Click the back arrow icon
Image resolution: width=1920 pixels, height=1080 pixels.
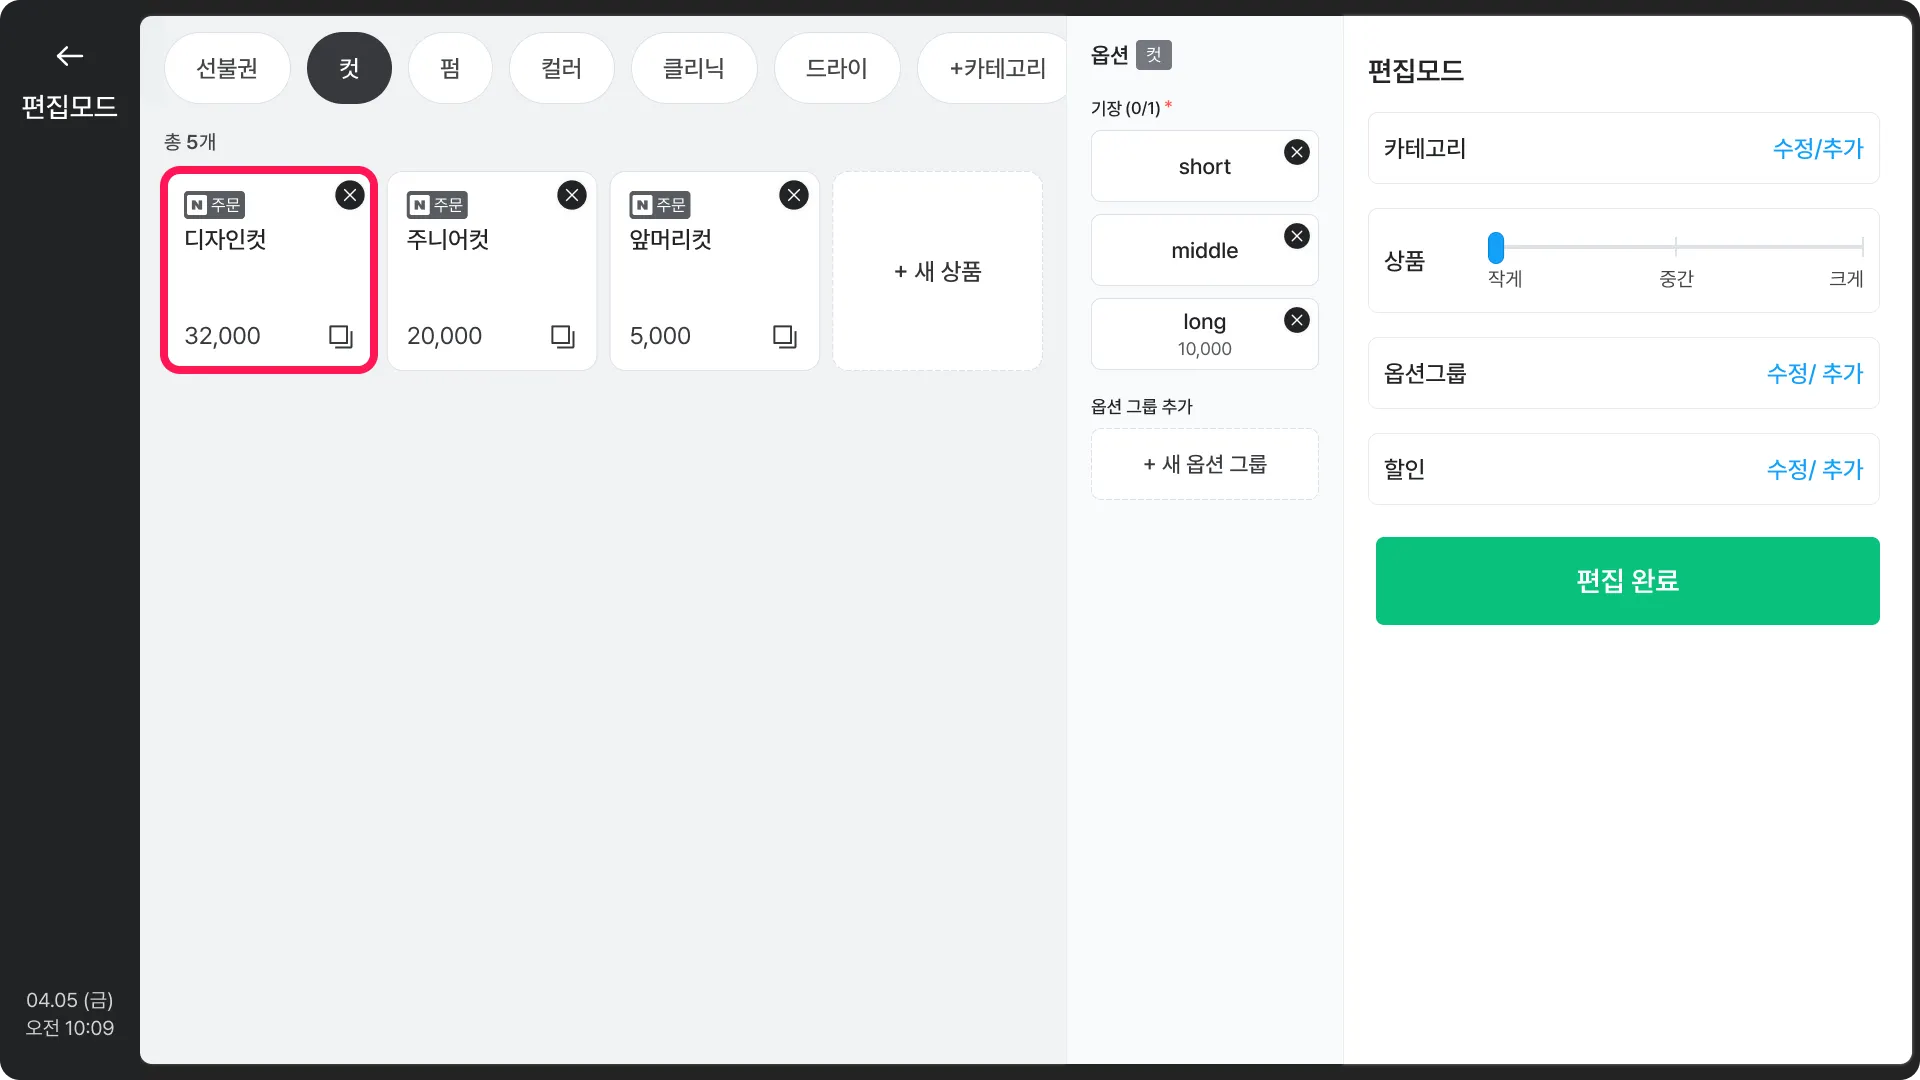[69, 56]
